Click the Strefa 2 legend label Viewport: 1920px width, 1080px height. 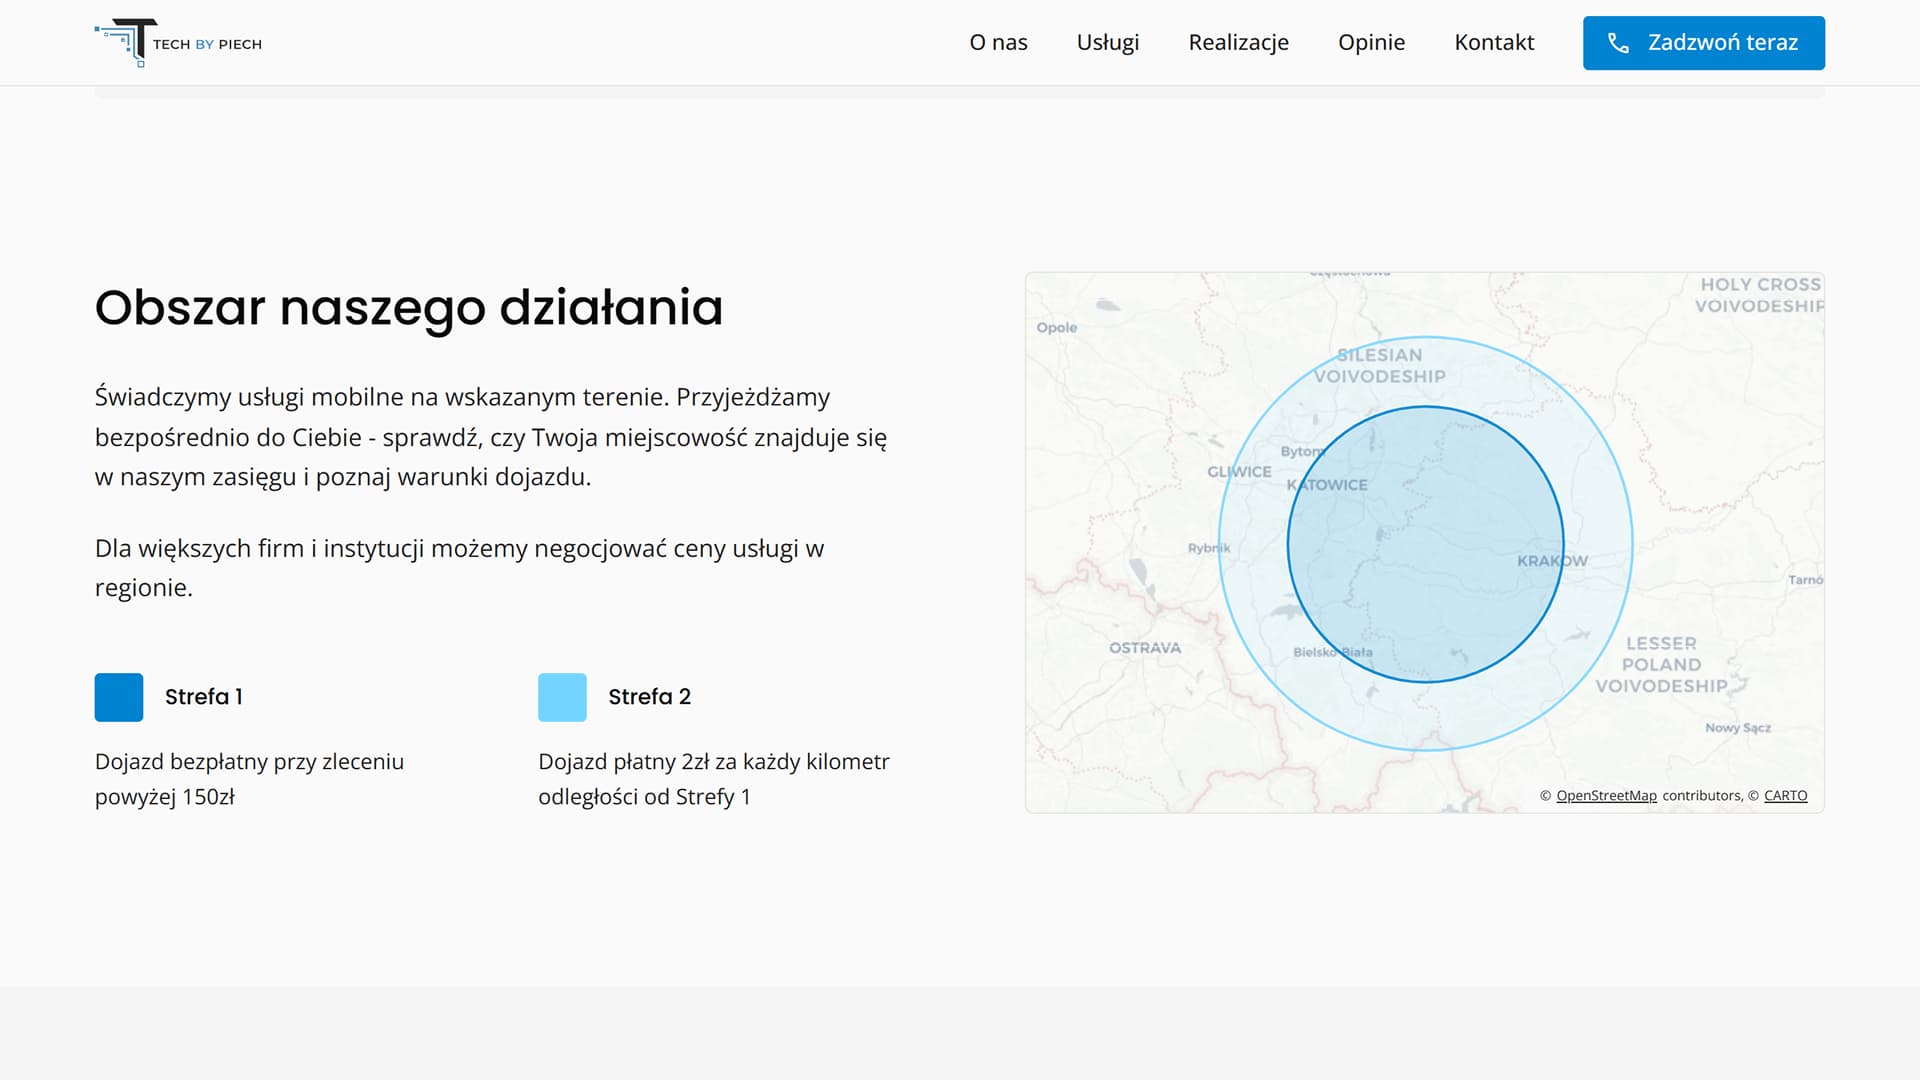649,697
